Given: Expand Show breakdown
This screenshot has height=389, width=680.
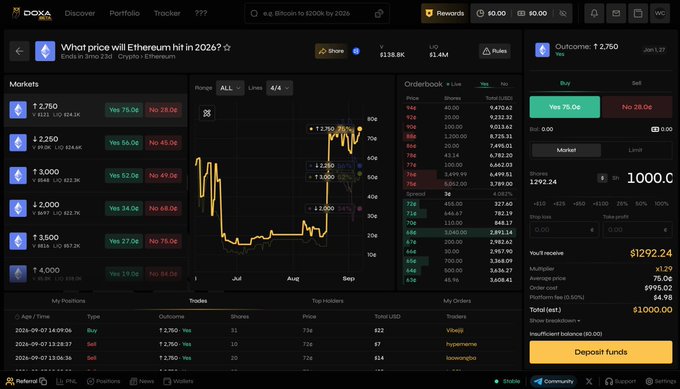Looking at the screenshot, I should click(554, 321).
